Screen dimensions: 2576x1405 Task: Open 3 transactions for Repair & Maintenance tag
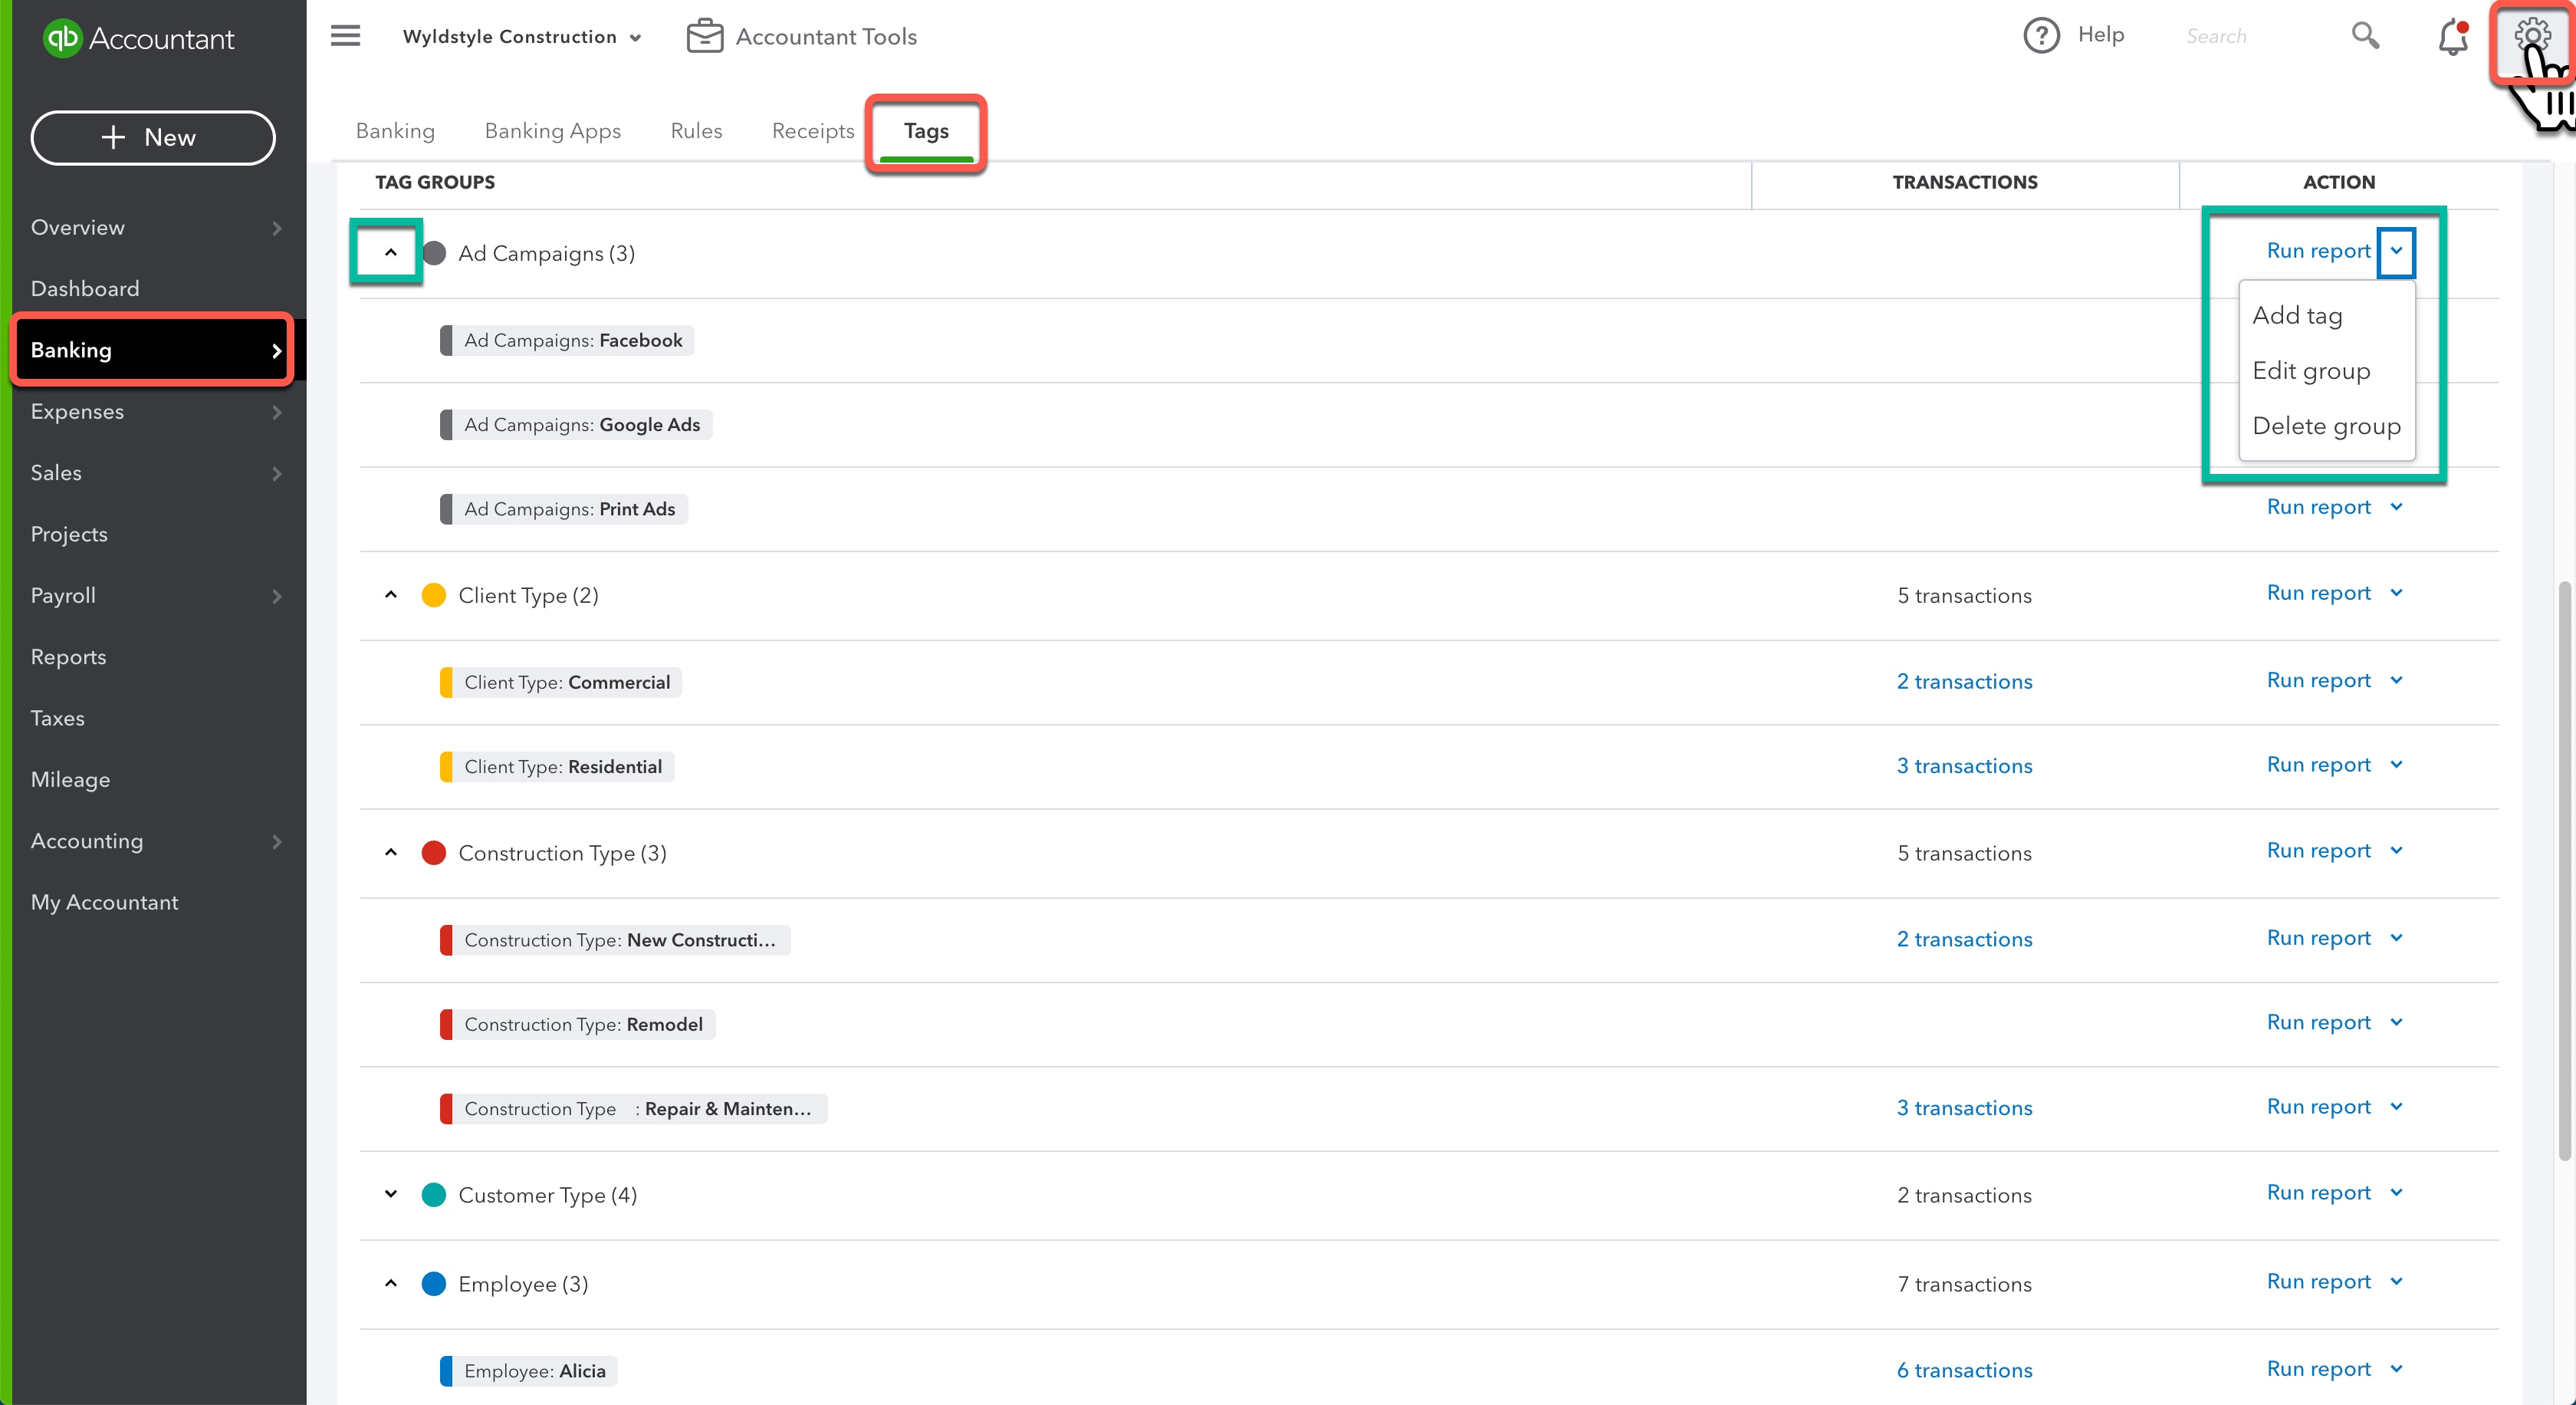[1964, 1108]
